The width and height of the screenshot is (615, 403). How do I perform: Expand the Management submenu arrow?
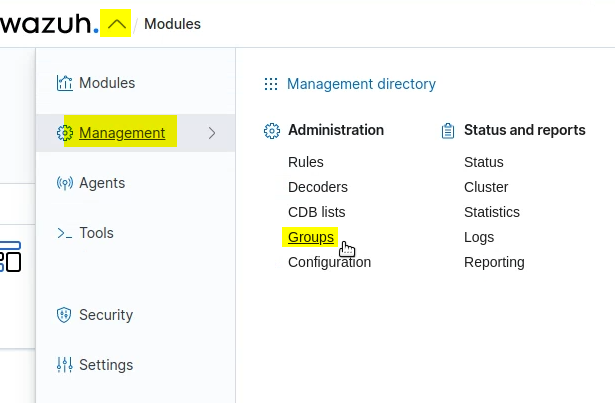pos(211,133)
